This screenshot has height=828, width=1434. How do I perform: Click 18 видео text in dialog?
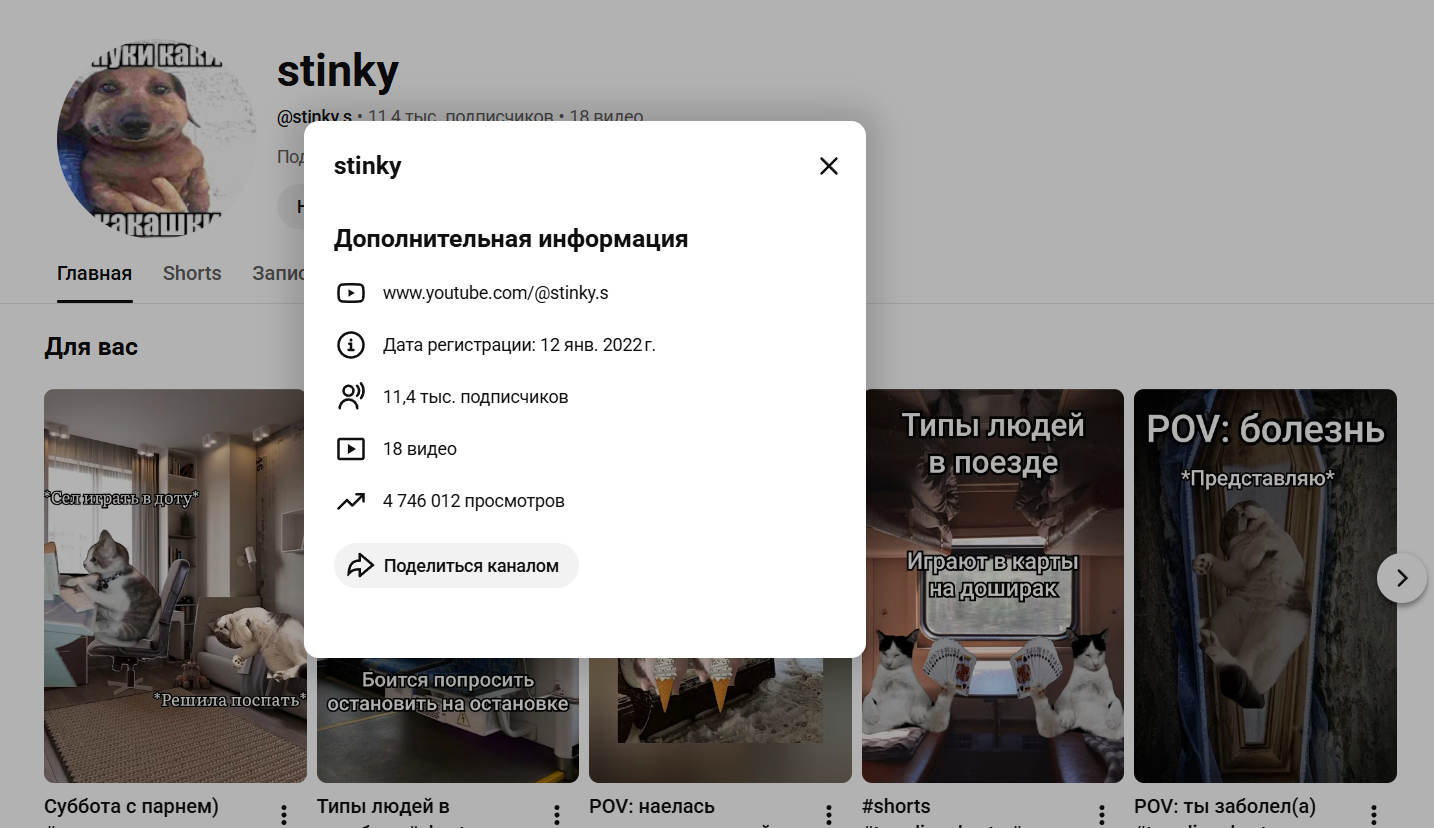click(420, 449)
